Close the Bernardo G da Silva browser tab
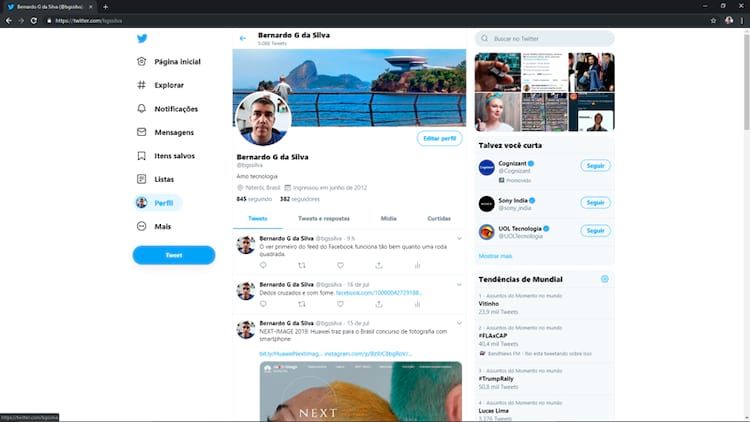 pos(90,7)
